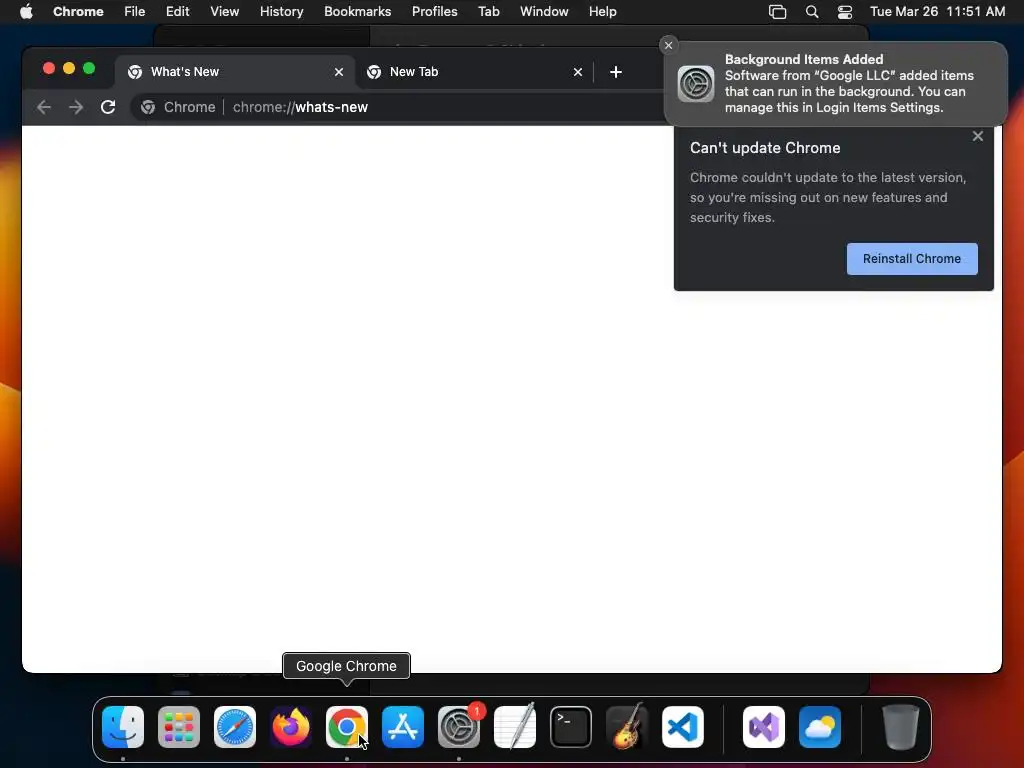Open the Window menu
This screenshot has width=1024, height=768.
544,12
